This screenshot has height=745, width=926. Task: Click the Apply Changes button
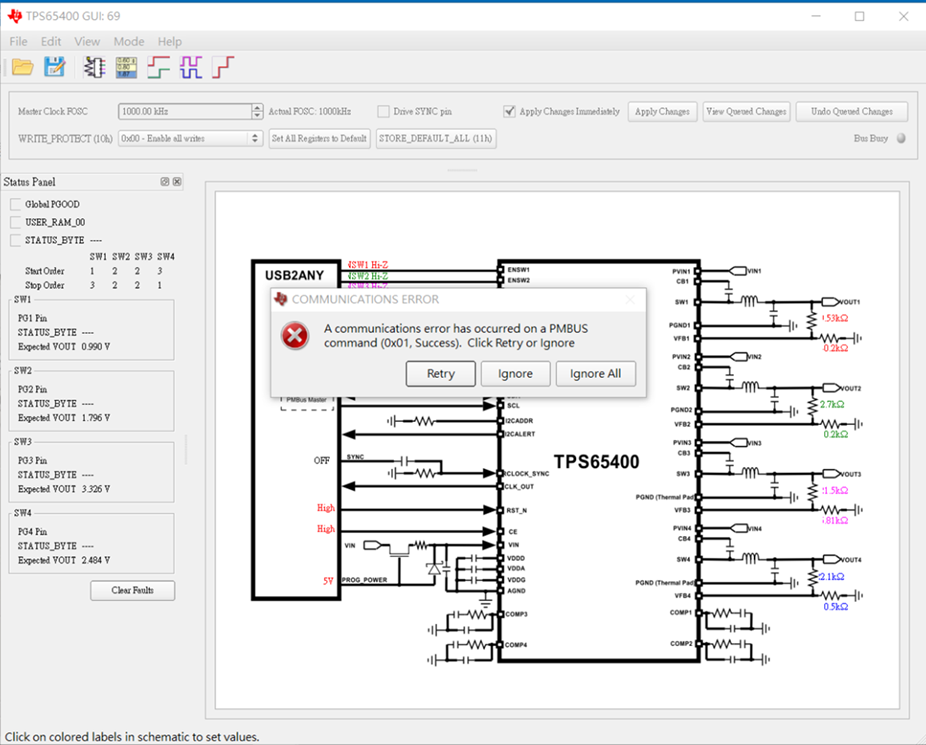(x=662, y=112)
